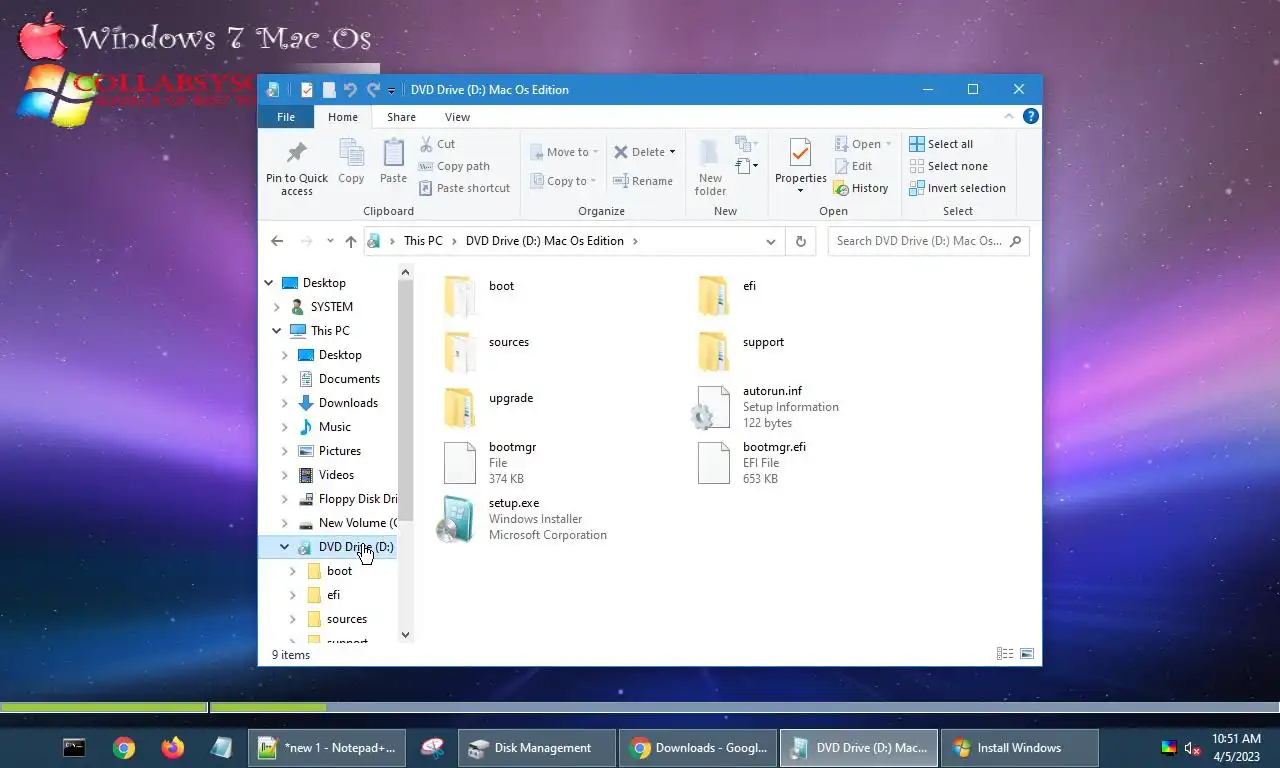The height and width of the screenshot is (768, 1280).
Task: Click Select all in ribbon
Action: tap(941, 144)
